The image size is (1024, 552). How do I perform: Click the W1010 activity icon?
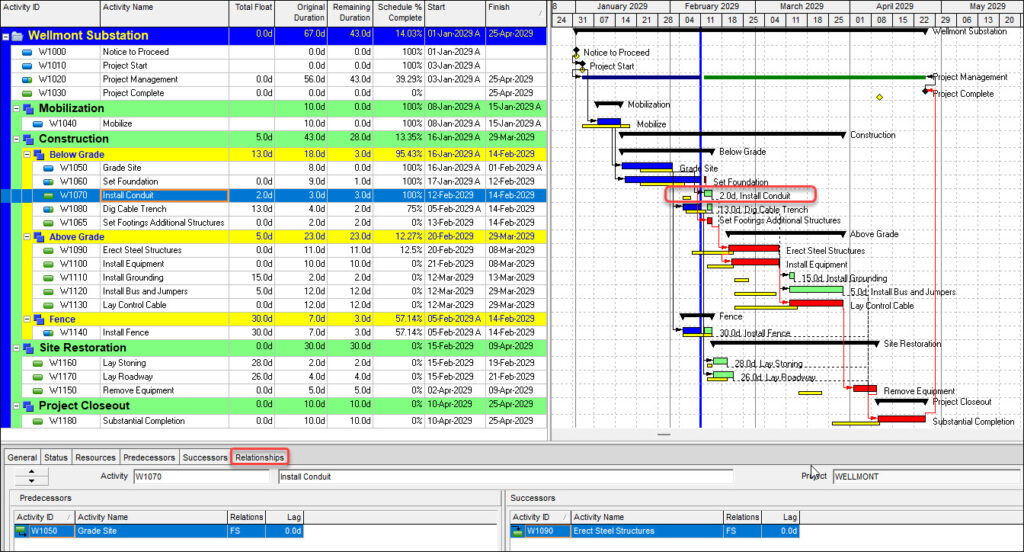[27, 66]
